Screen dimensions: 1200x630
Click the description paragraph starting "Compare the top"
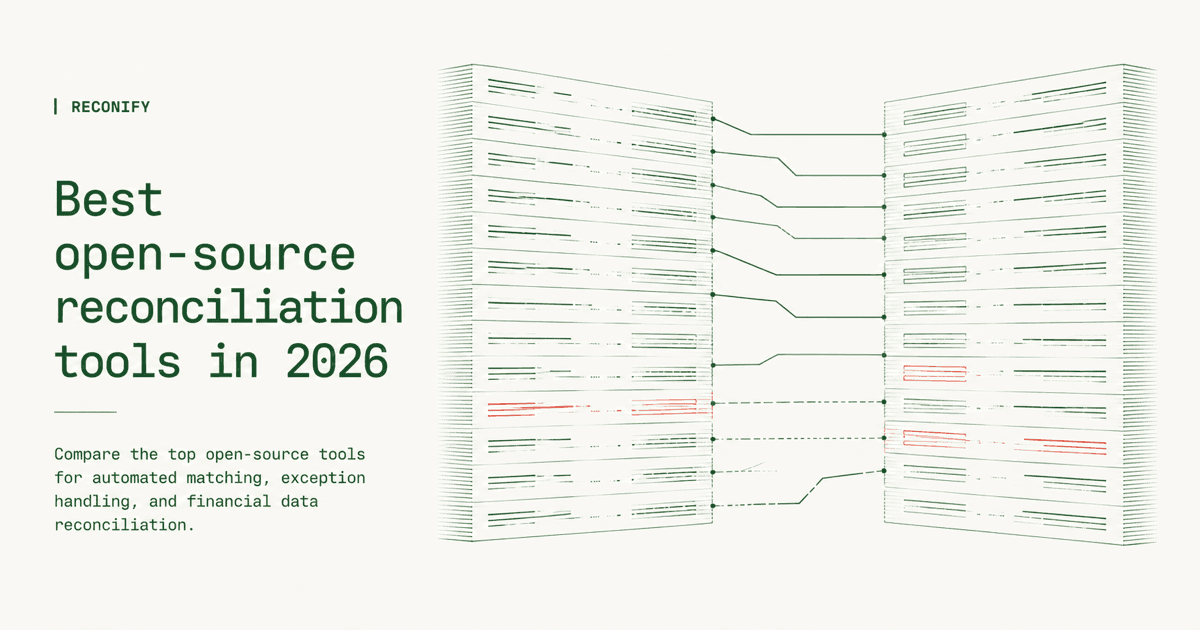pyautogui.click(x=210, y=488)
